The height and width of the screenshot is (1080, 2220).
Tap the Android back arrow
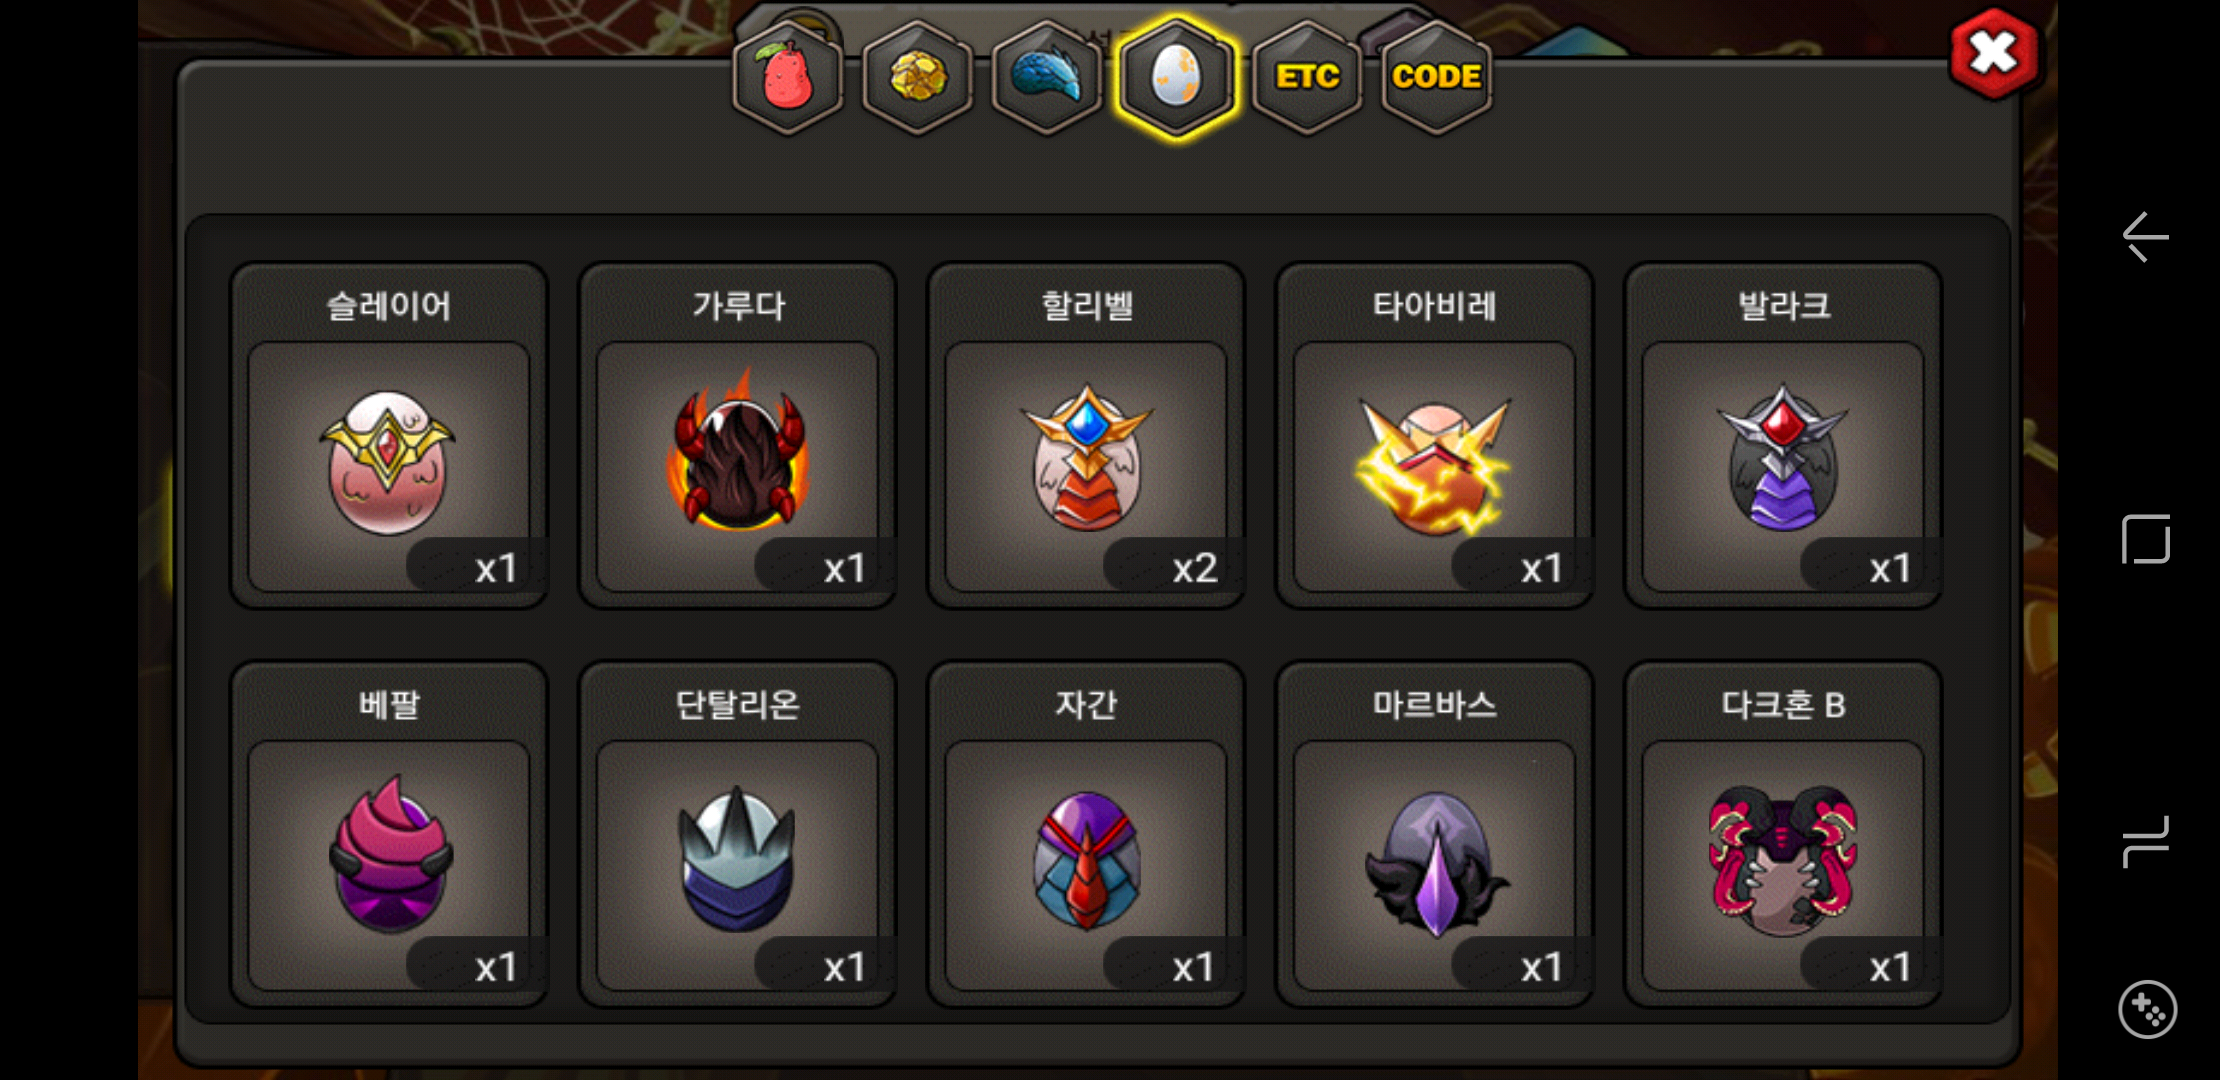(x=2146, y=237)
